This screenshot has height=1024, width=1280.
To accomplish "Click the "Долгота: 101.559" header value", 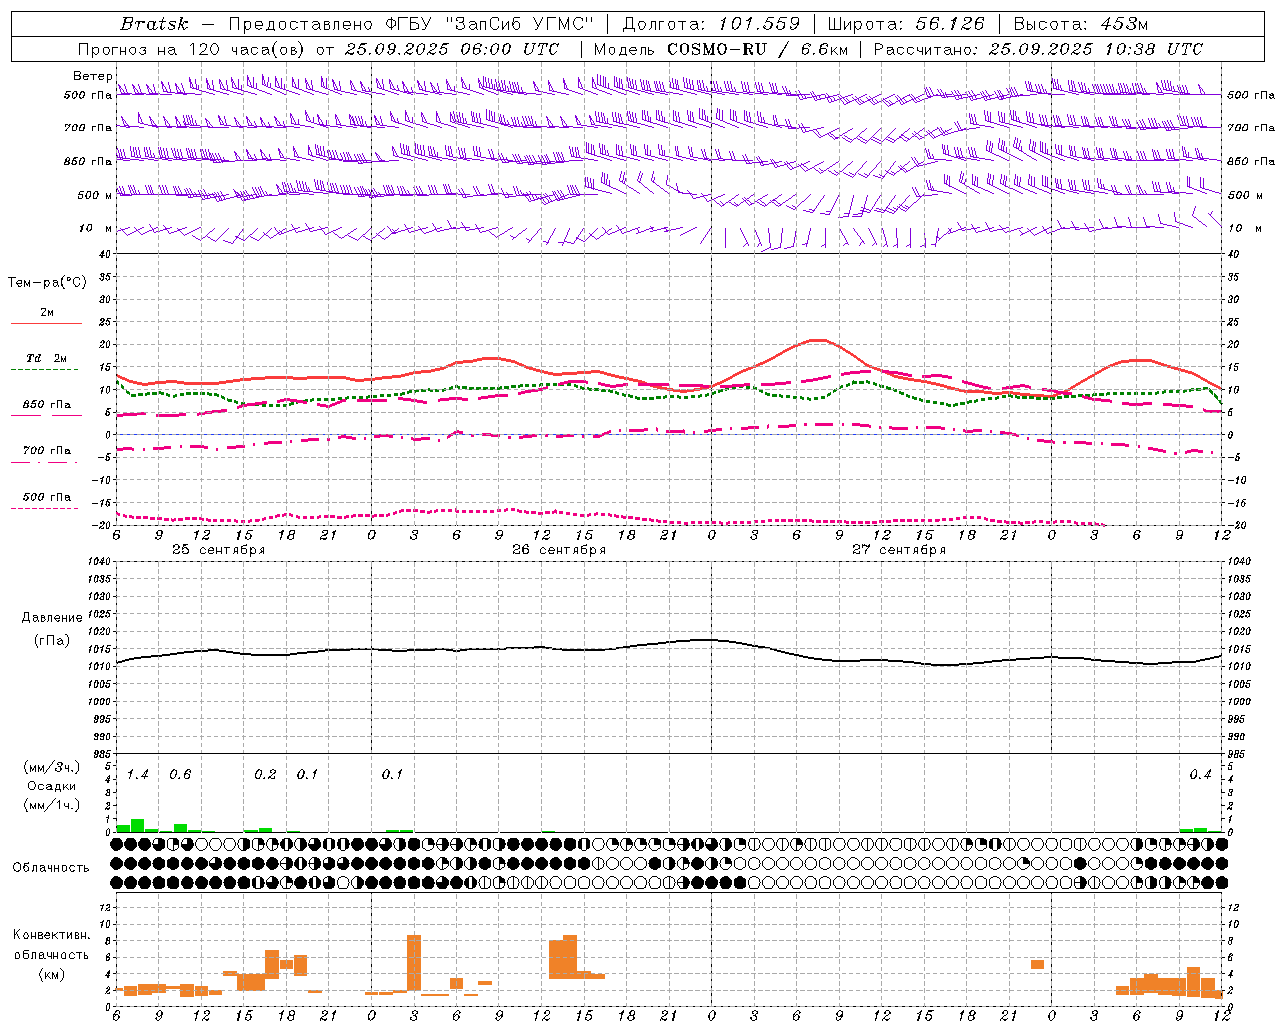I will click(711, 24).
